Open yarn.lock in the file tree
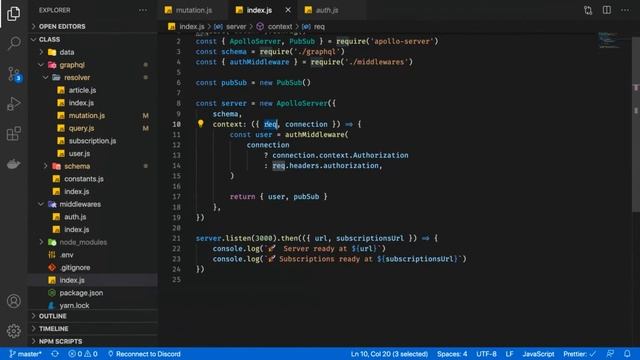This screenshot has height=360, width=640. (93, 305)
